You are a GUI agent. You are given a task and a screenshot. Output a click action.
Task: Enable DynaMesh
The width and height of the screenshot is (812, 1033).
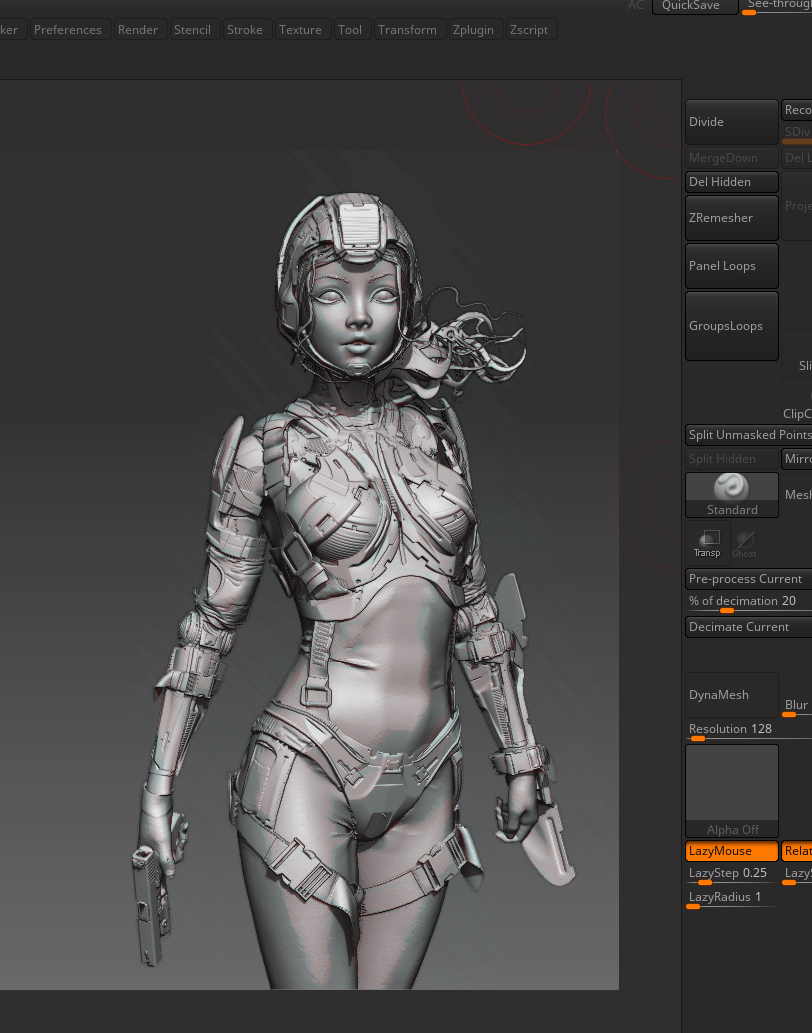pos(731,695)
